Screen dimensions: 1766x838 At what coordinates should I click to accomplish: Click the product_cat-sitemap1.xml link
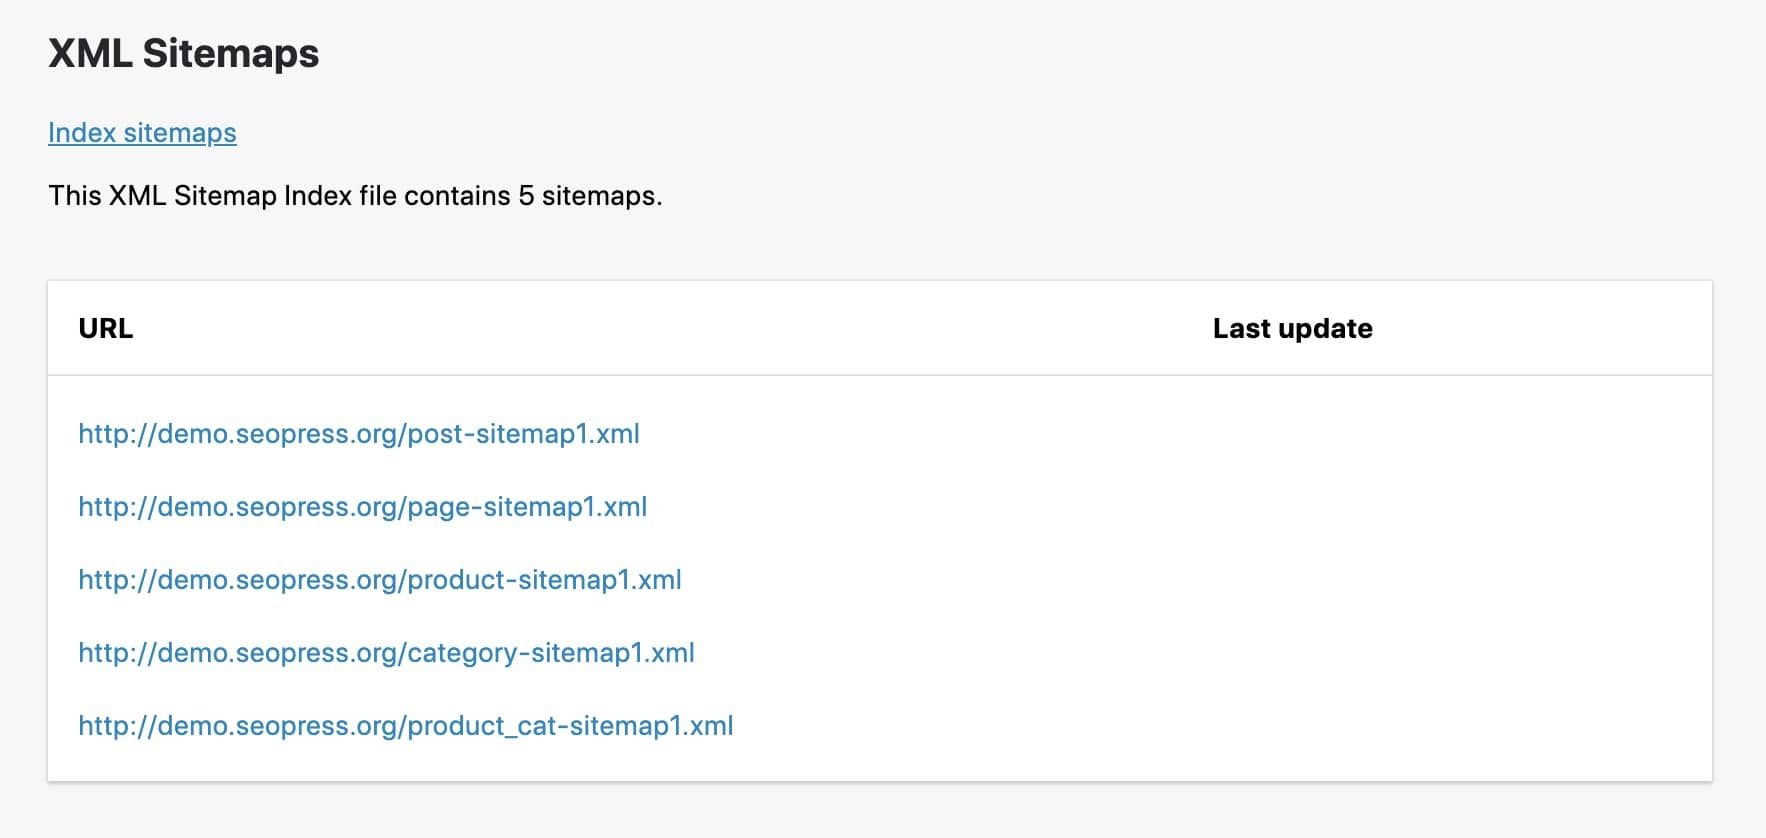[x=405, y=726]
